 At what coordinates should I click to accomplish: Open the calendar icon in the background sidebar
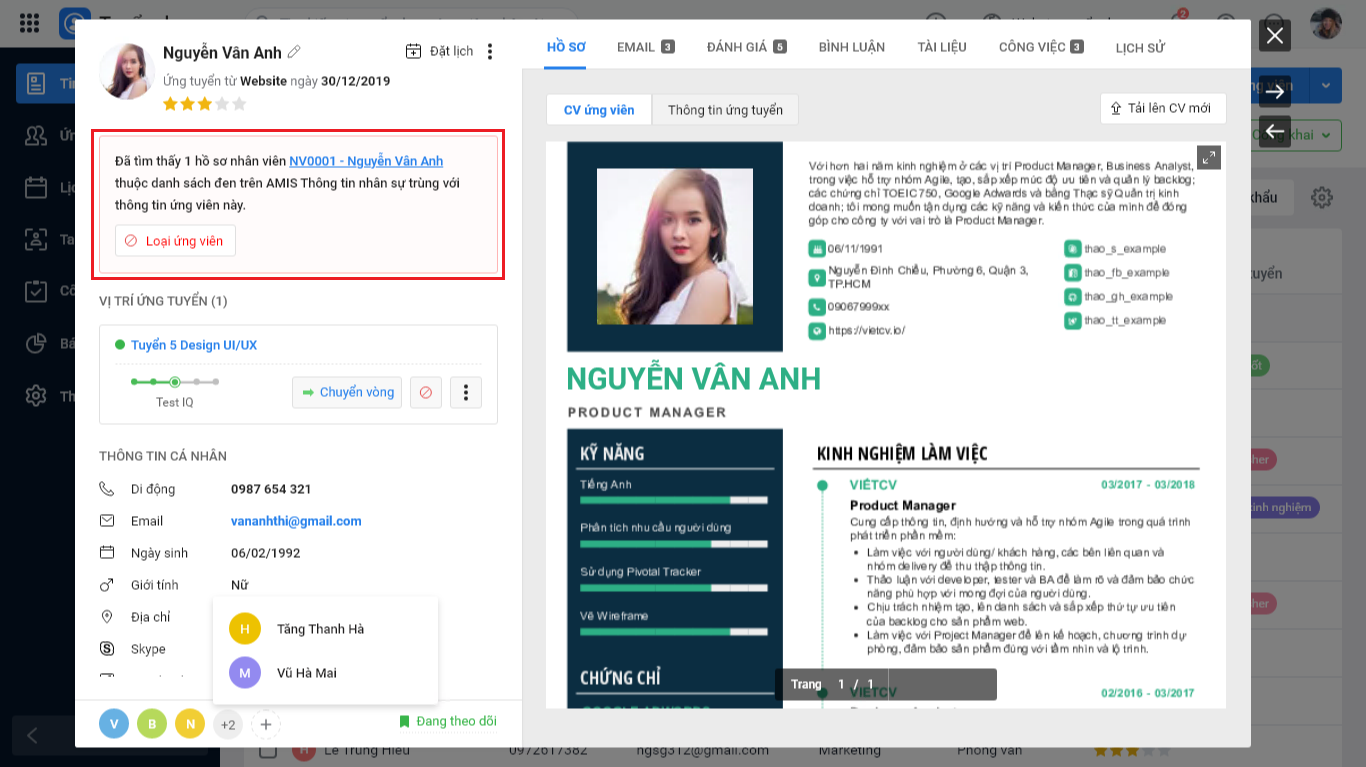[x=36, y=187]
